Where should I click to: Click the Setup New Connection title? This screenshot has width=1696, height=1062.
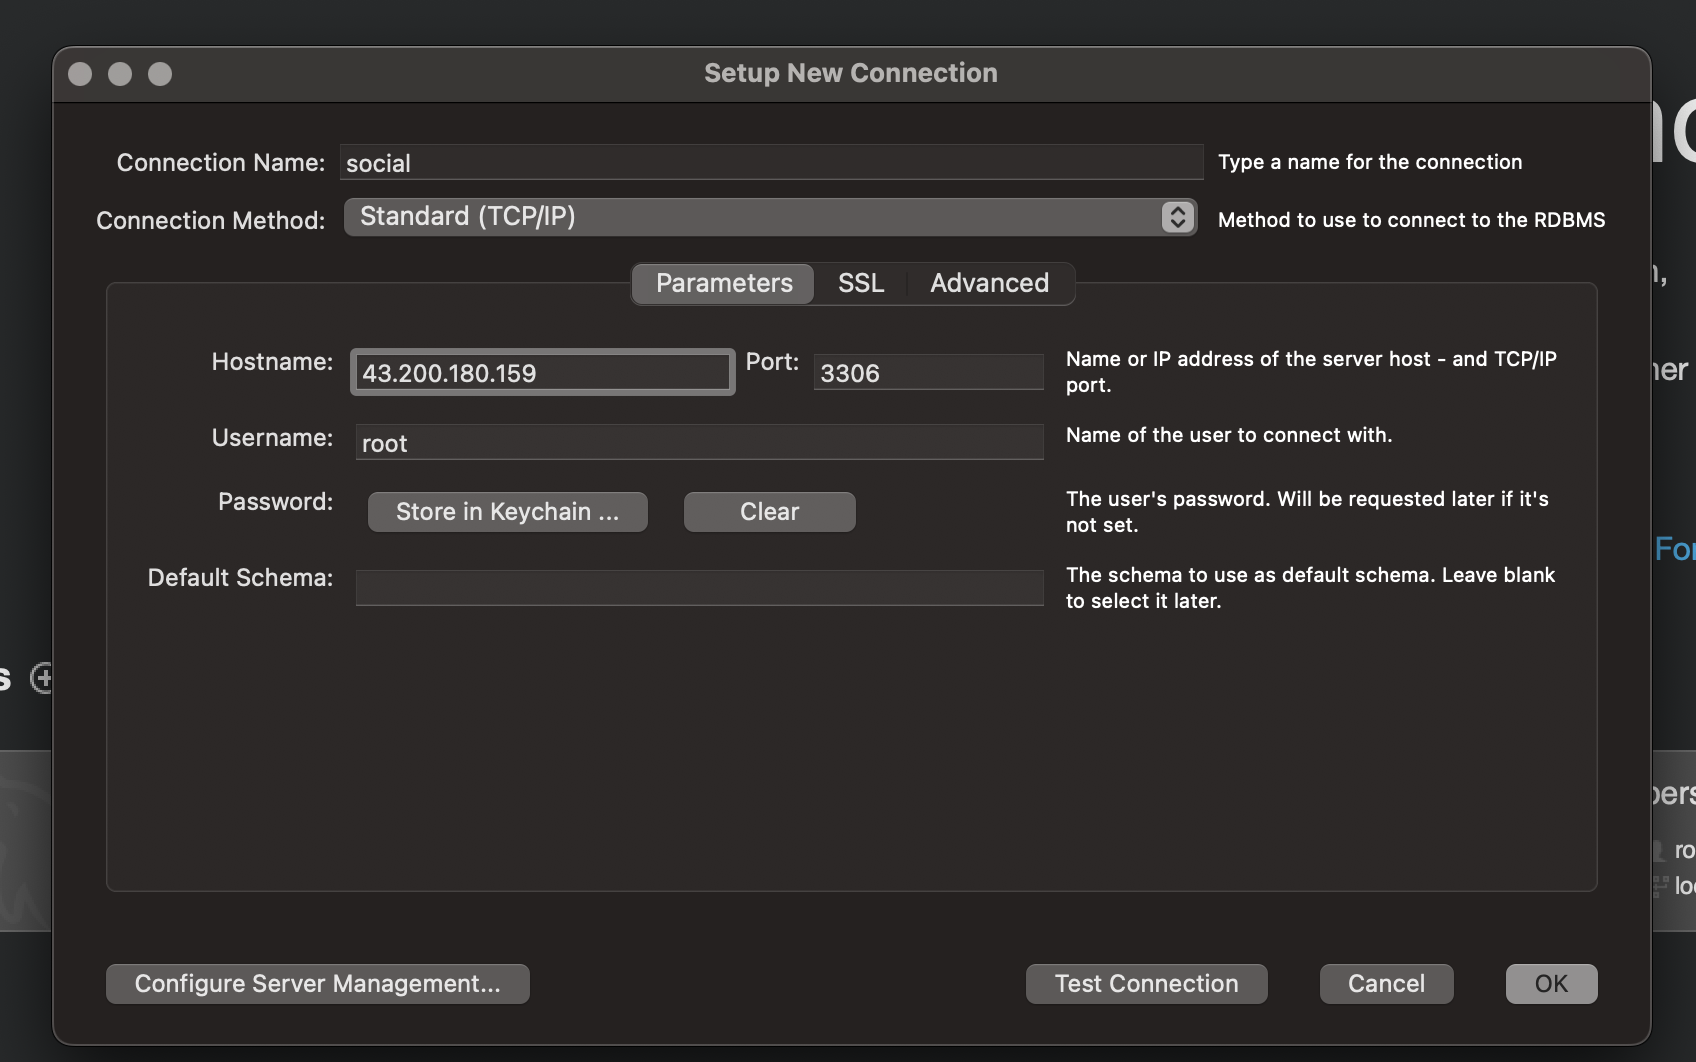click(851, 73)
